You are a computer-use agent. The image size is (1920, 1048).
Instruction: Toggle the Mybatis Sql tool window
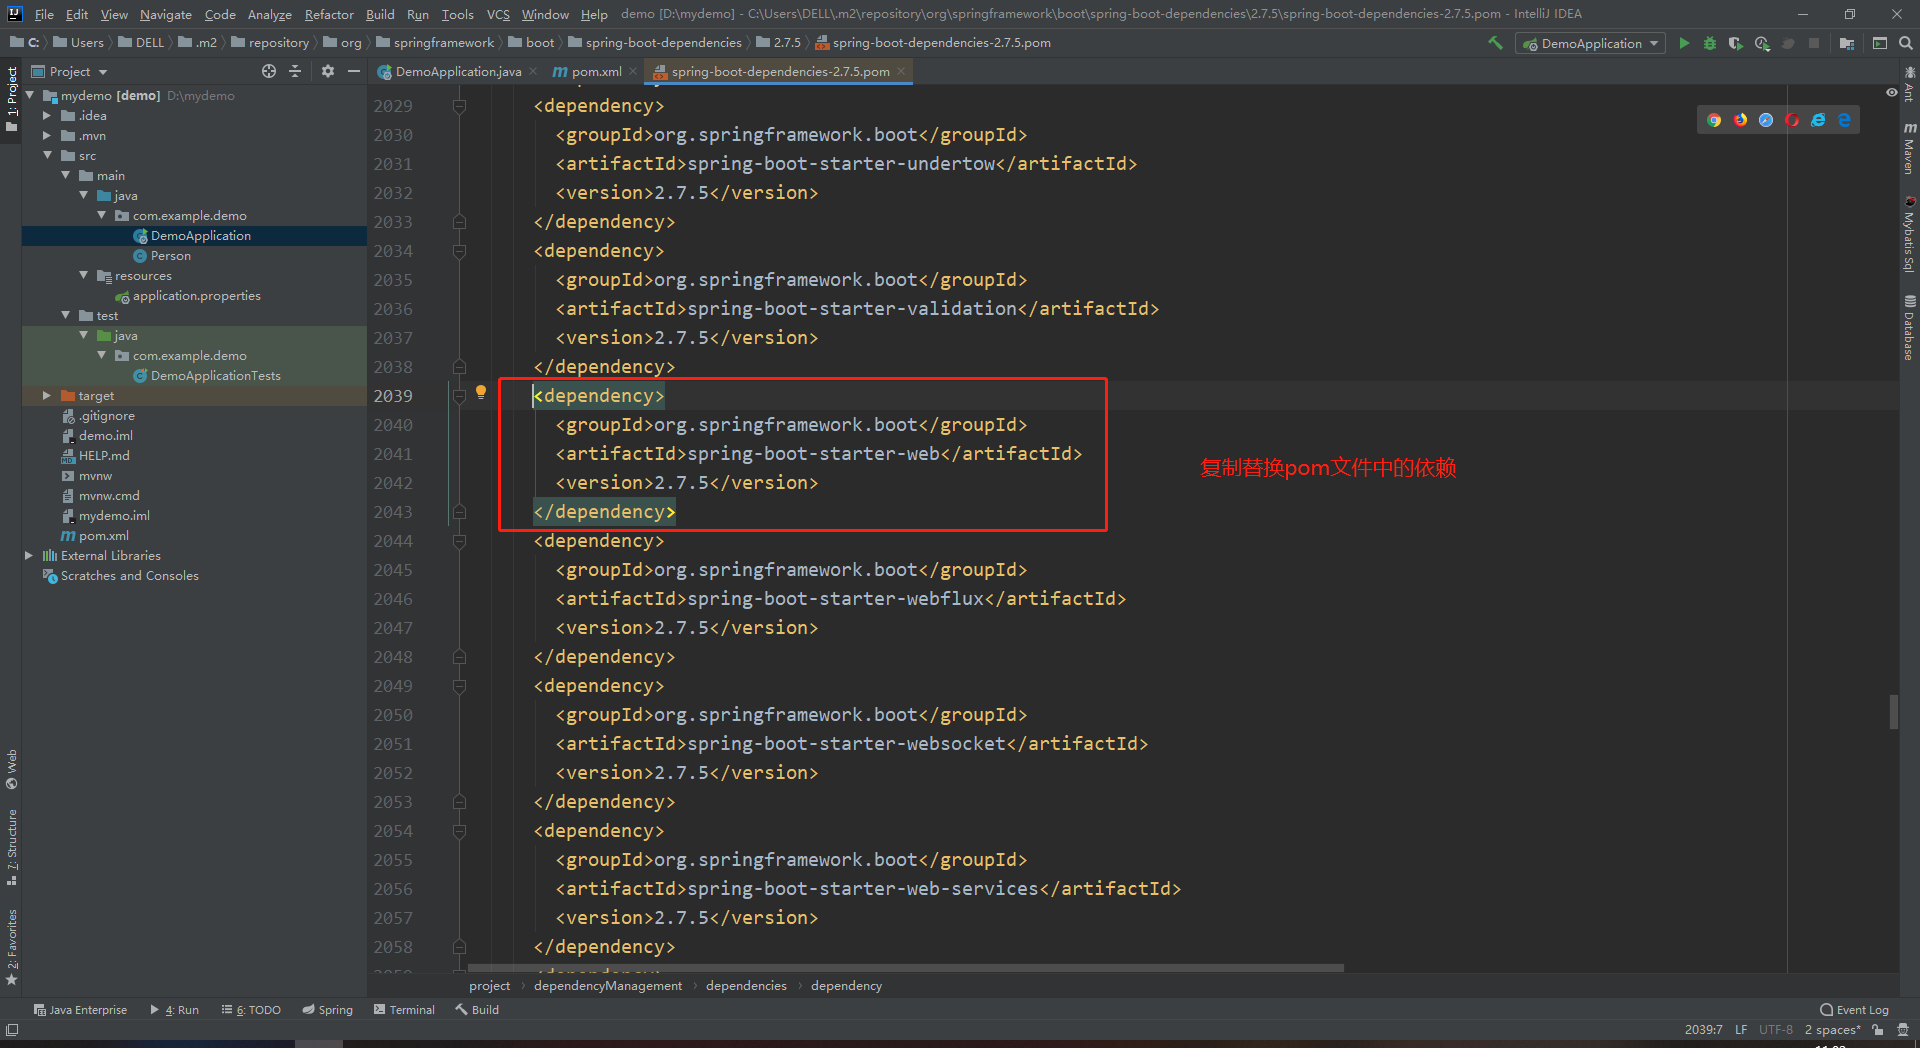(x=1909, y=235)
